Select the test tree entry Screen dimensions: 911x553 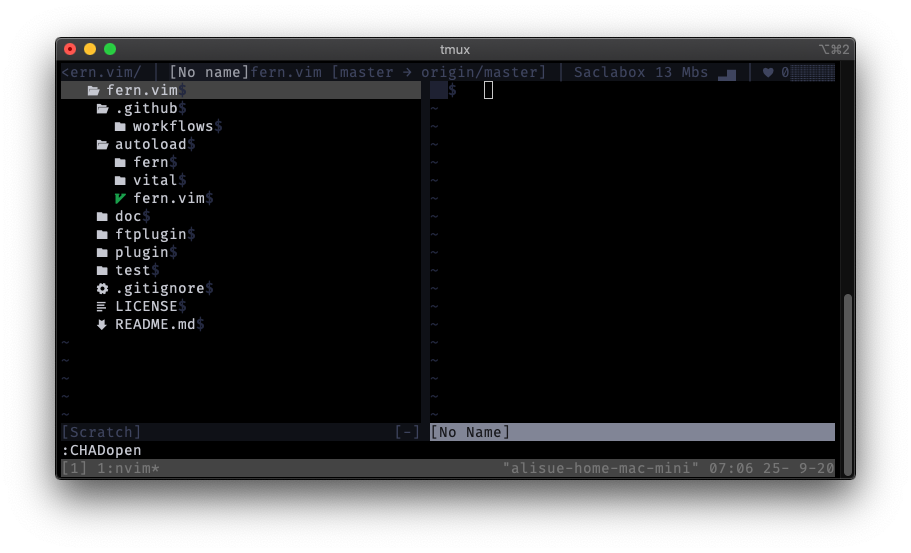[x=133, y=270]
